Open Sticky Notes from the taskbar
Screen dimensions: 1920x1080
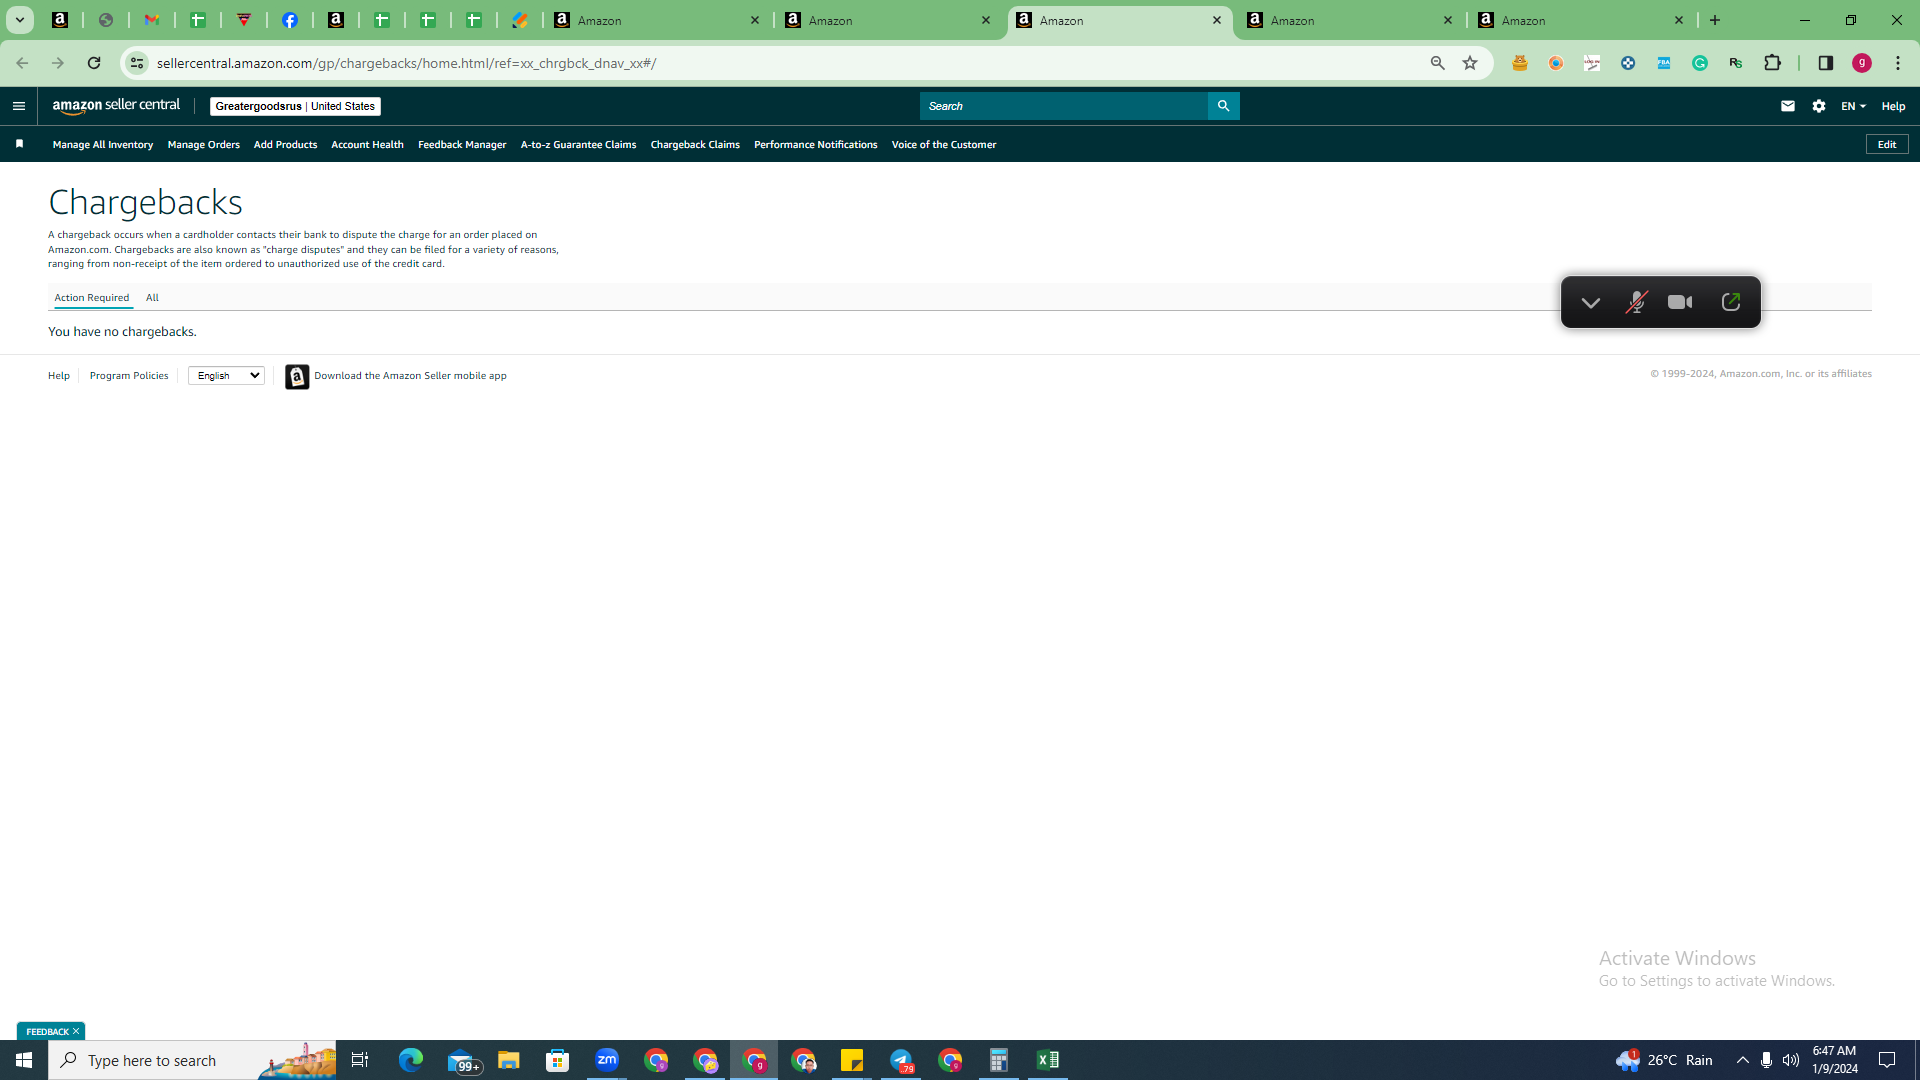tap(852, 1060)
